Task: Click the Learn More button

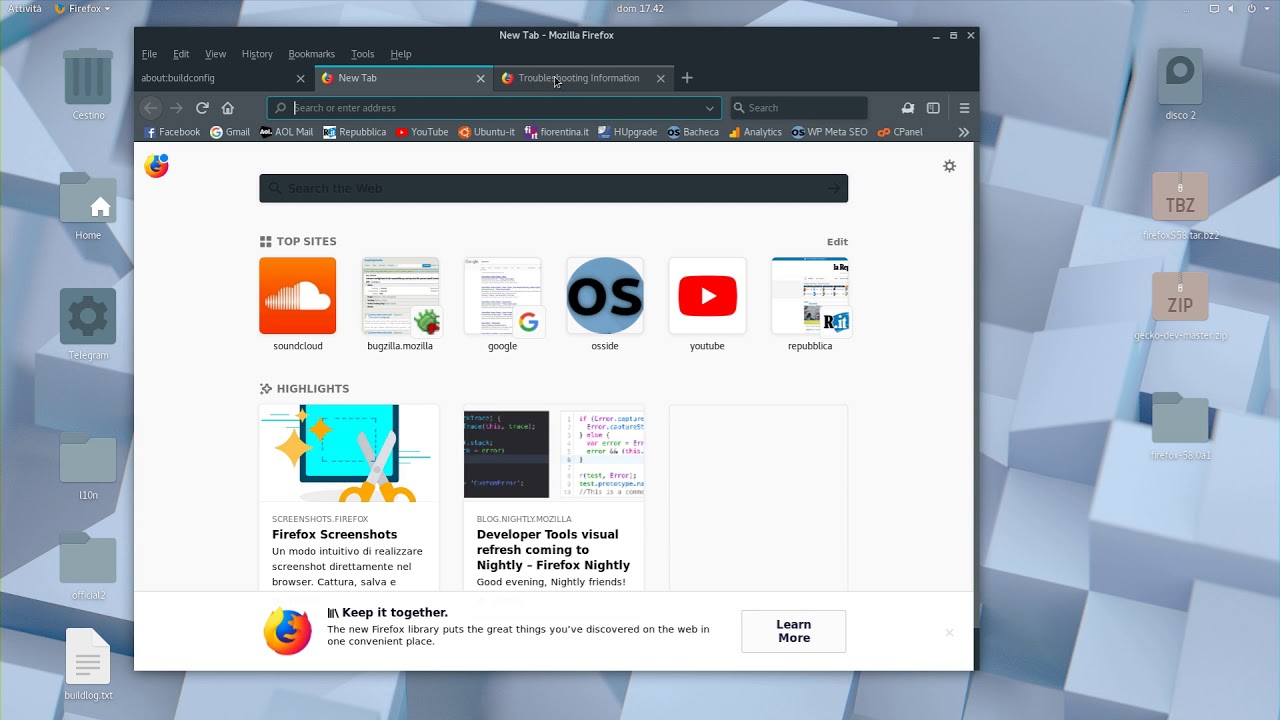Action: [x=794, y=631]
